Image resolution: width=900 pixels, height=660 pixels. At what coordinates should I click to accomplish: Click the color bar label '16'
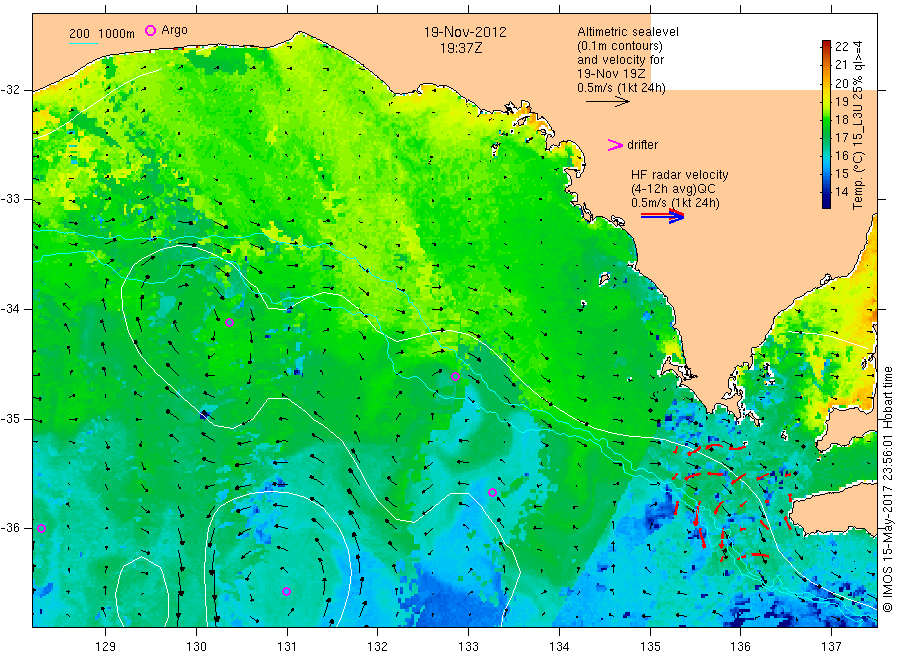click(x=841, y=156)
